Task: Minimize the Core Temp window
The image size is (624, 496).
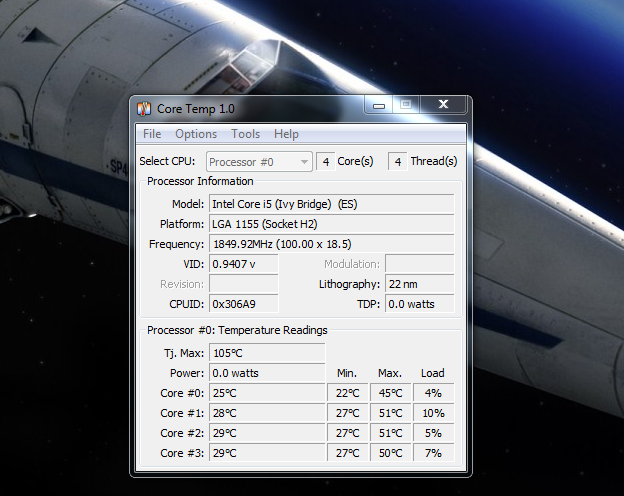Action: (378, 105)
